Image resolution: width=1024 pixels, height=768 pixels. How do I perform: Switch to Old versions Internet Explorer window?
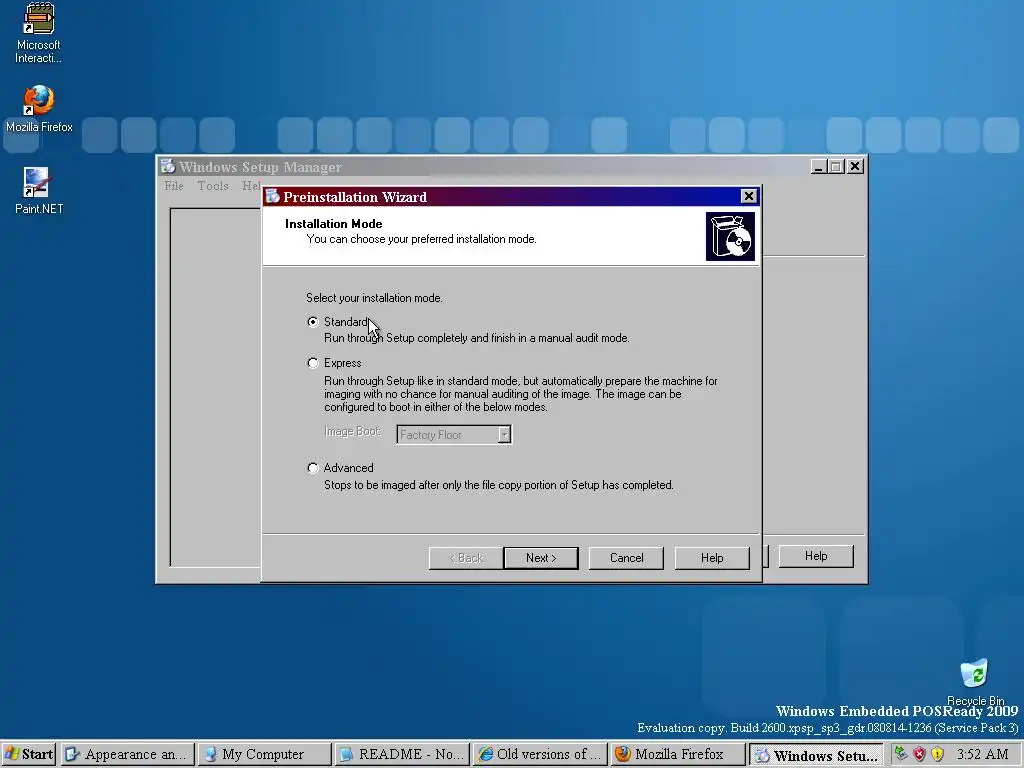pos(539,754)
